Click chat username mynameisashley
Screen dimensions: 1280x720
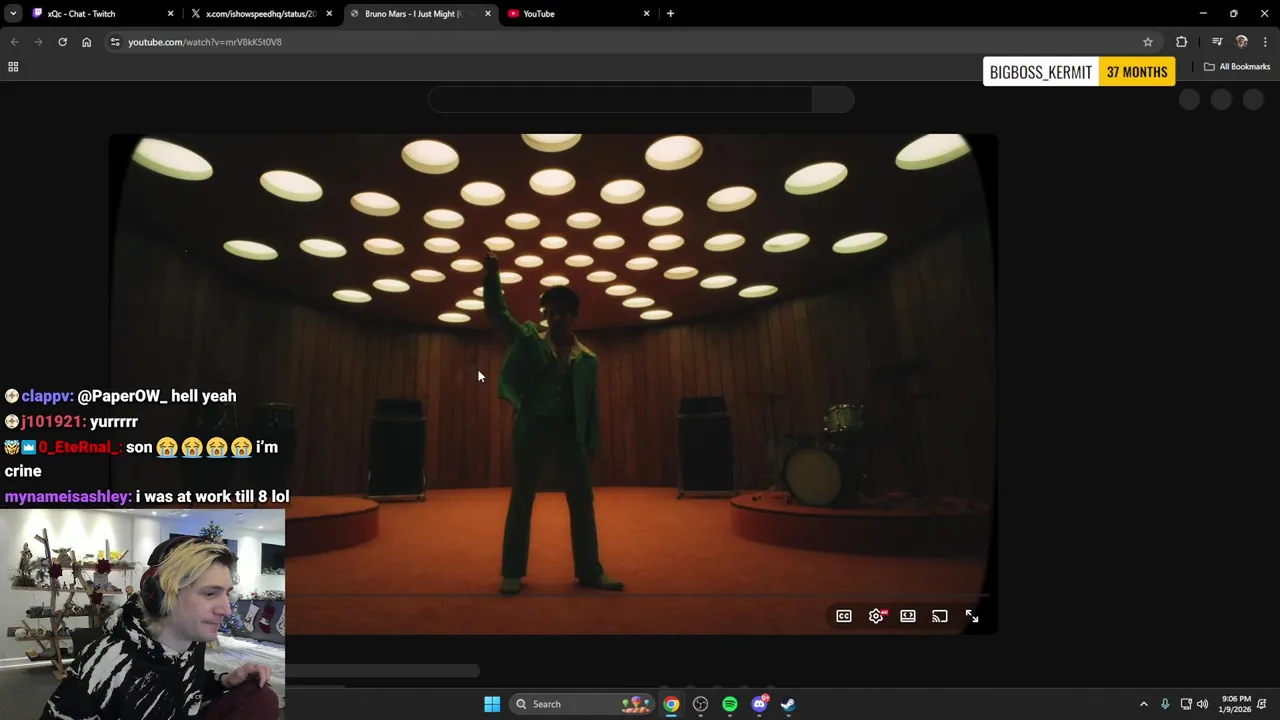68,496
